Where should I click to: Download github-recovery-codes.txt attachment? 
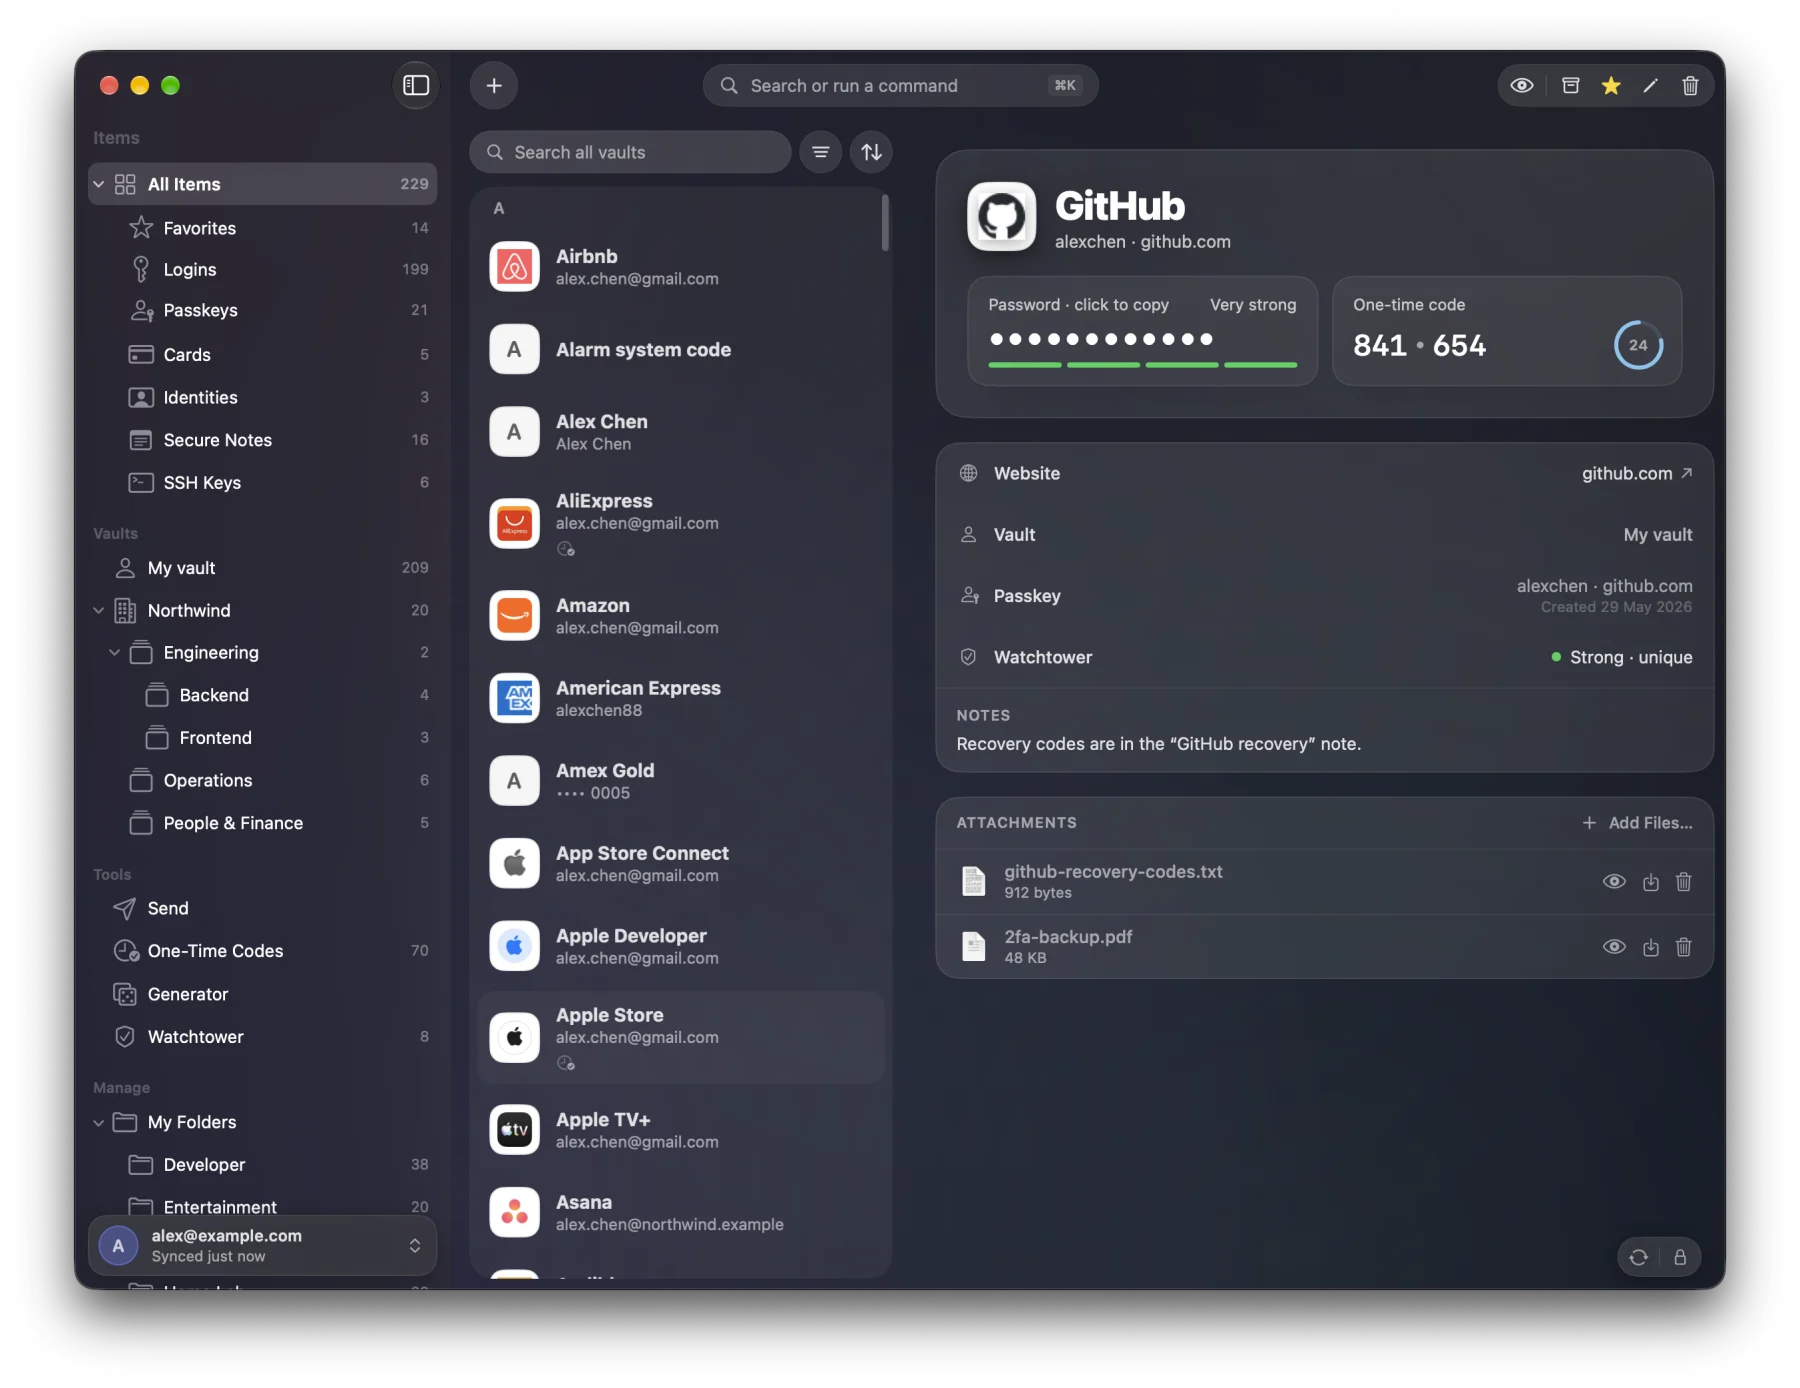pyautogui.click(x=1651, y=881)
